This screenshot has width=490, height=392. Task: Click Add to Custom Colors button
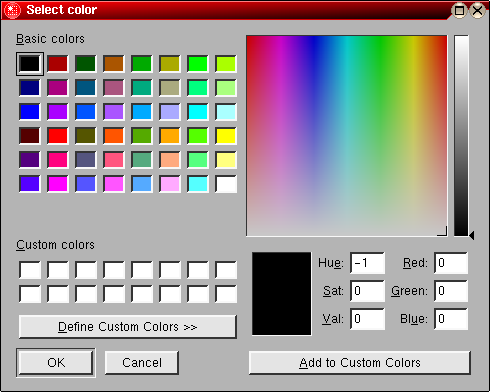(360, 363)
